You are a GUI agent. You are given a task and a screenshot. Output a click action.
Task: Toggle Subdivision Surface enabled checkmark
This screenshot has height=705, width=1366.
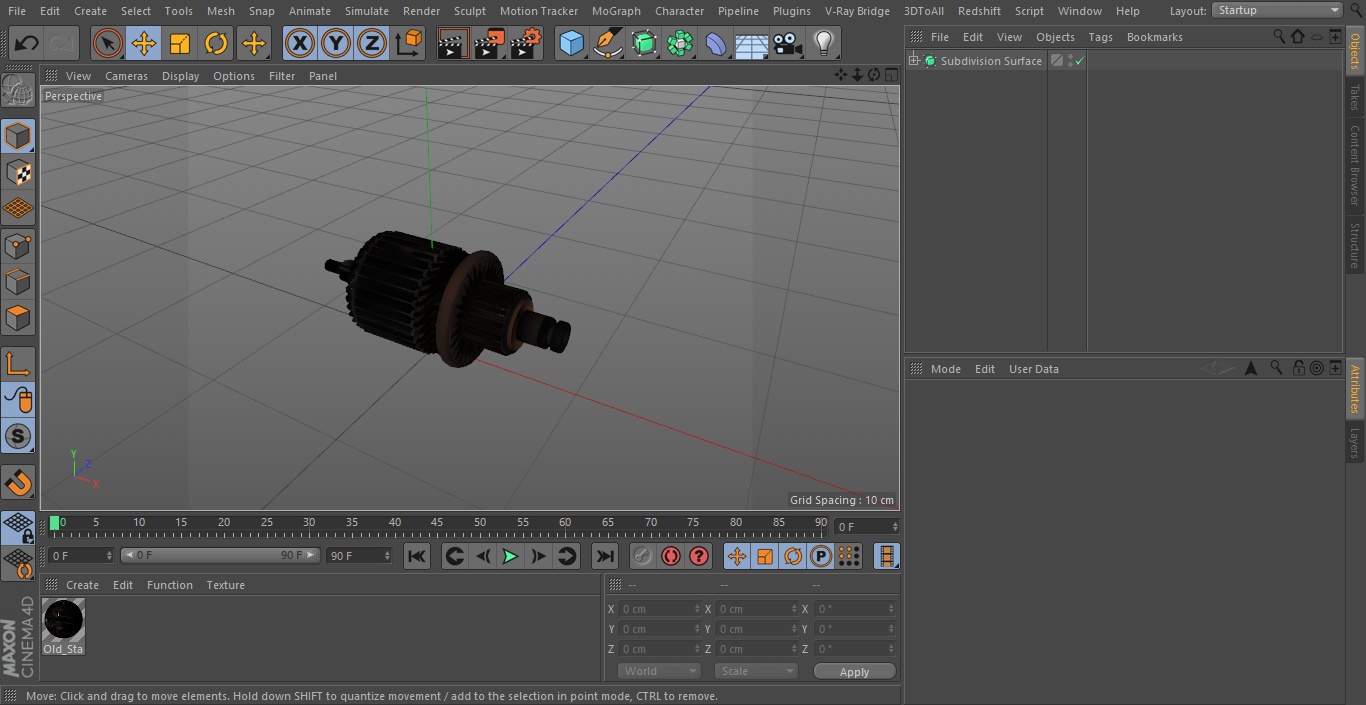pyautogui.click(x=1079, y=61)
